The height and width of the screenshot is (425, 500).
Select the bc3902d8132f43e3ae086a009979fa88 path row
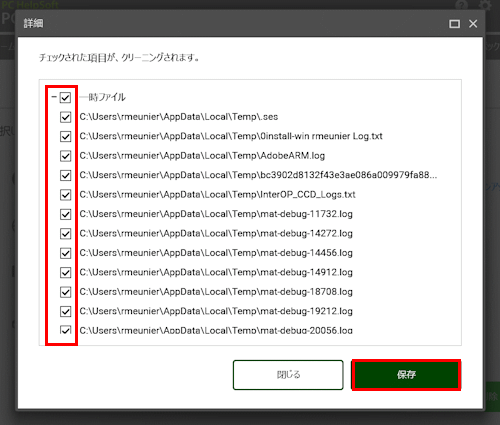pyautogui.click(x=258, y=175)
